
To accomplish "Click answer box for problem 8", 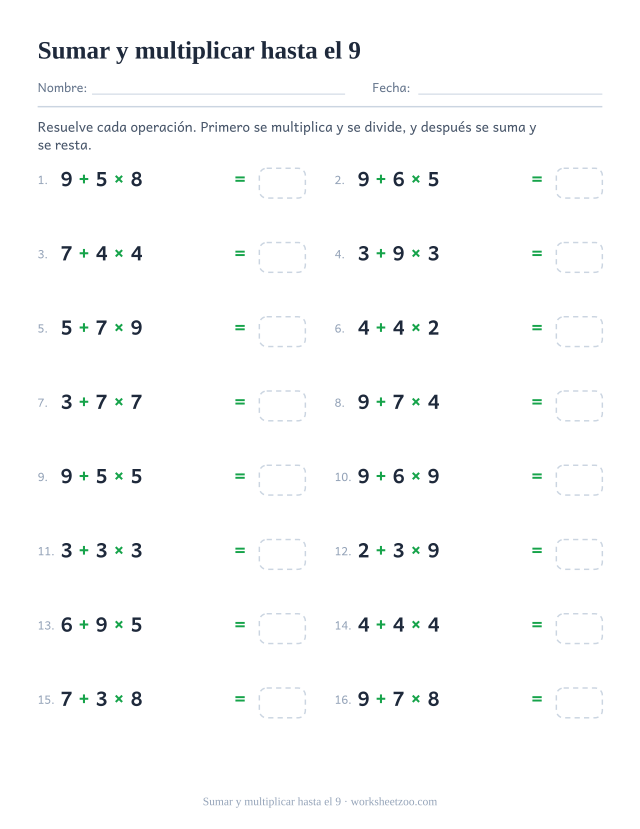I will (579, 406).
